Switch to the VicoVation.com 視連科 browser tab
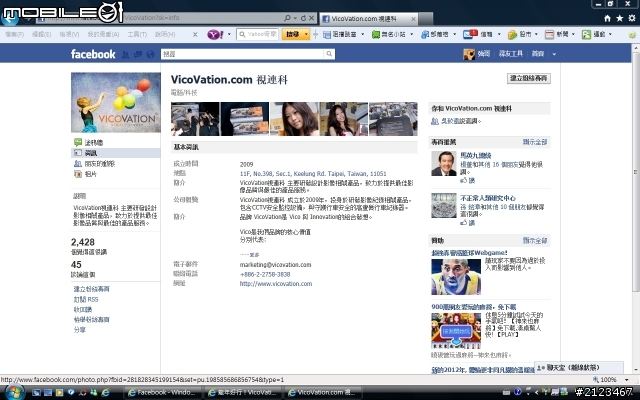Screen dimensions: 640x400 368,19
